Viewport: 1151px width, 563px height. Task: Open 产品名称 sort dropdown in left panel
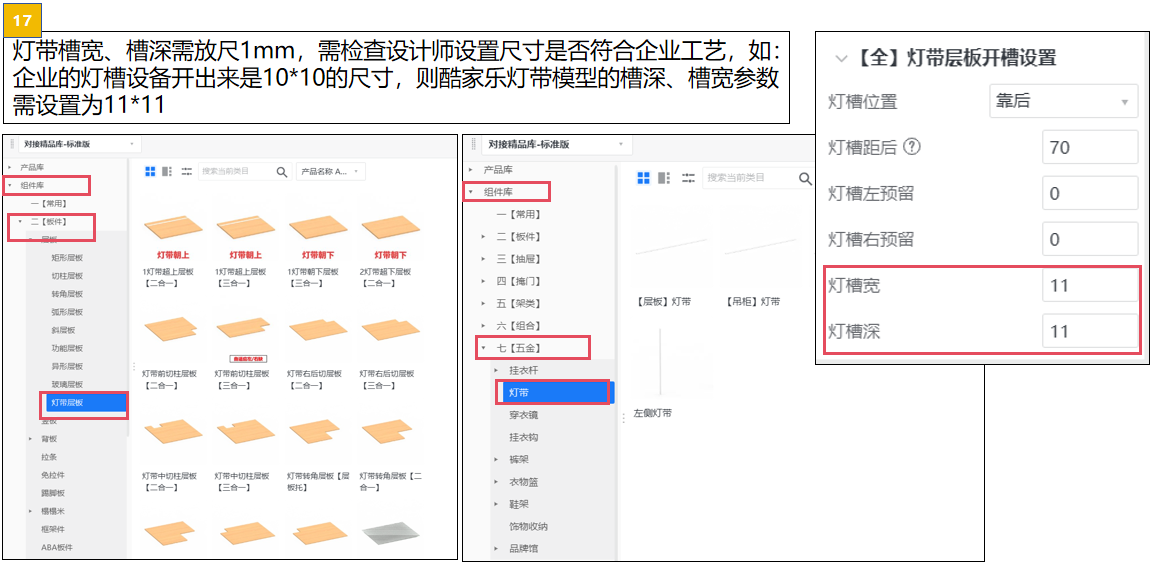coord(330,172)
